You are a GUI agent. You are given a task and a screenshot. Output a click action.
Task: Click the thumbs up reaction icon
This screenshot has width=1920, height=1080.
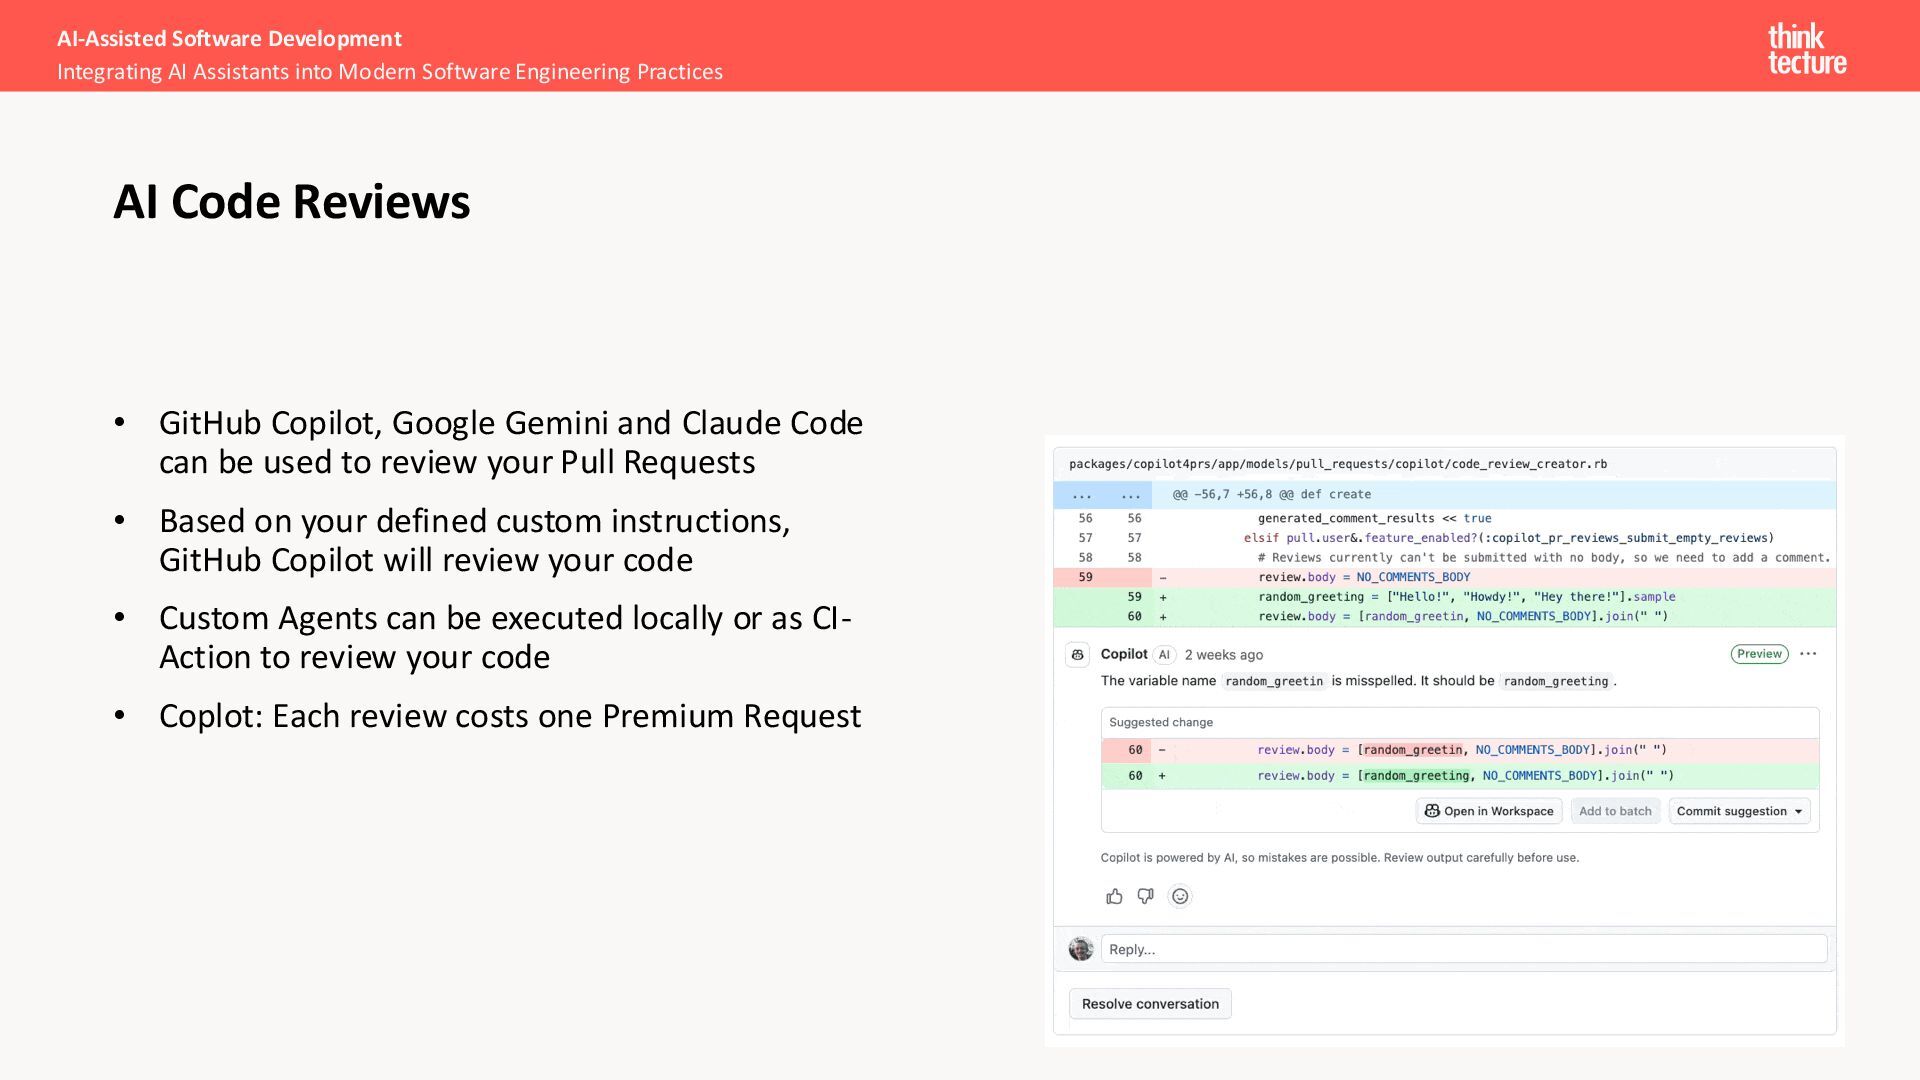click(1114, 897)
